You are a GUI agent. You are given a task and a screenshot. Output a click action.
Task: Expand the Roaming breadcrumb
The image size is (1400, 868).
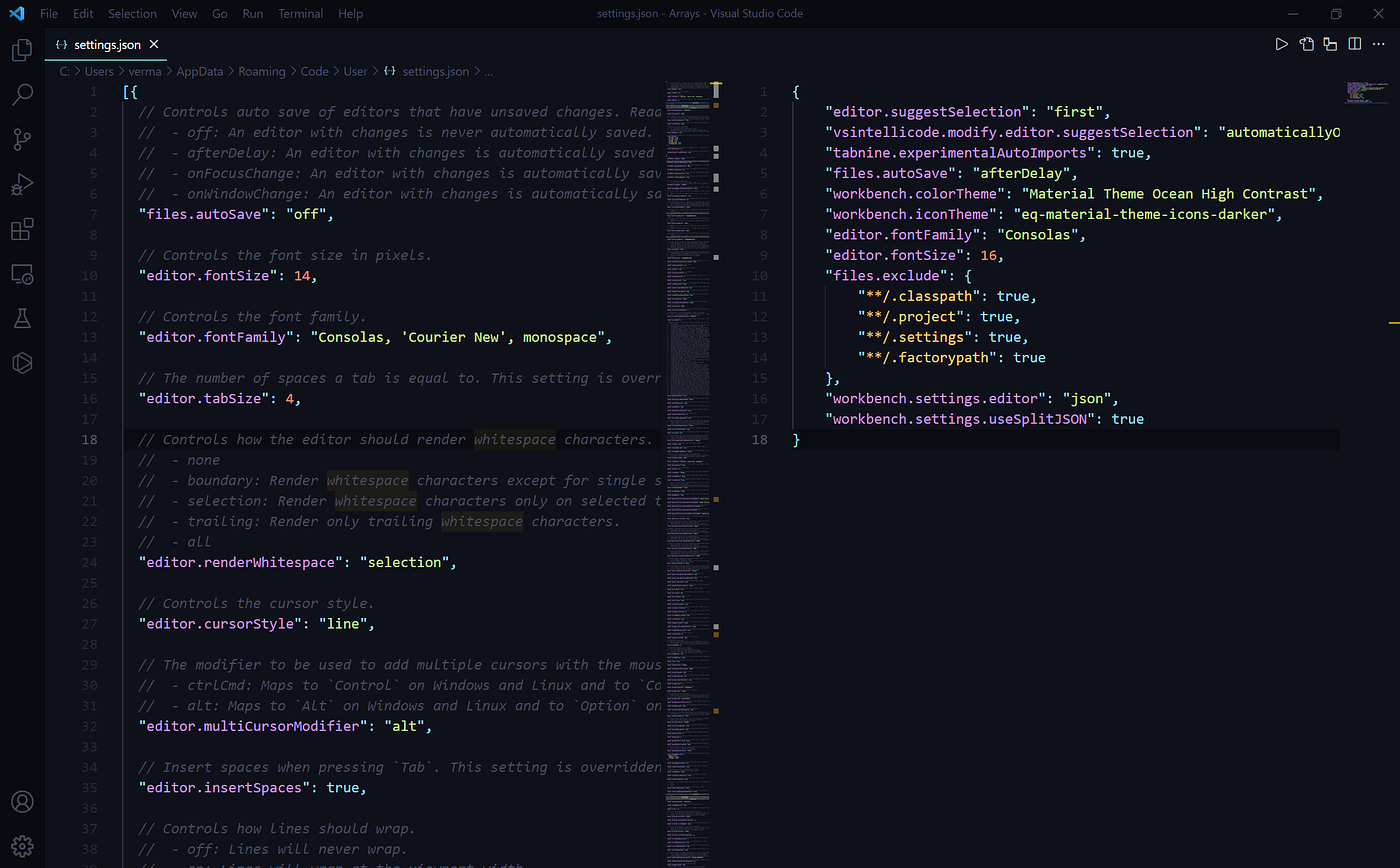[262, 72]
